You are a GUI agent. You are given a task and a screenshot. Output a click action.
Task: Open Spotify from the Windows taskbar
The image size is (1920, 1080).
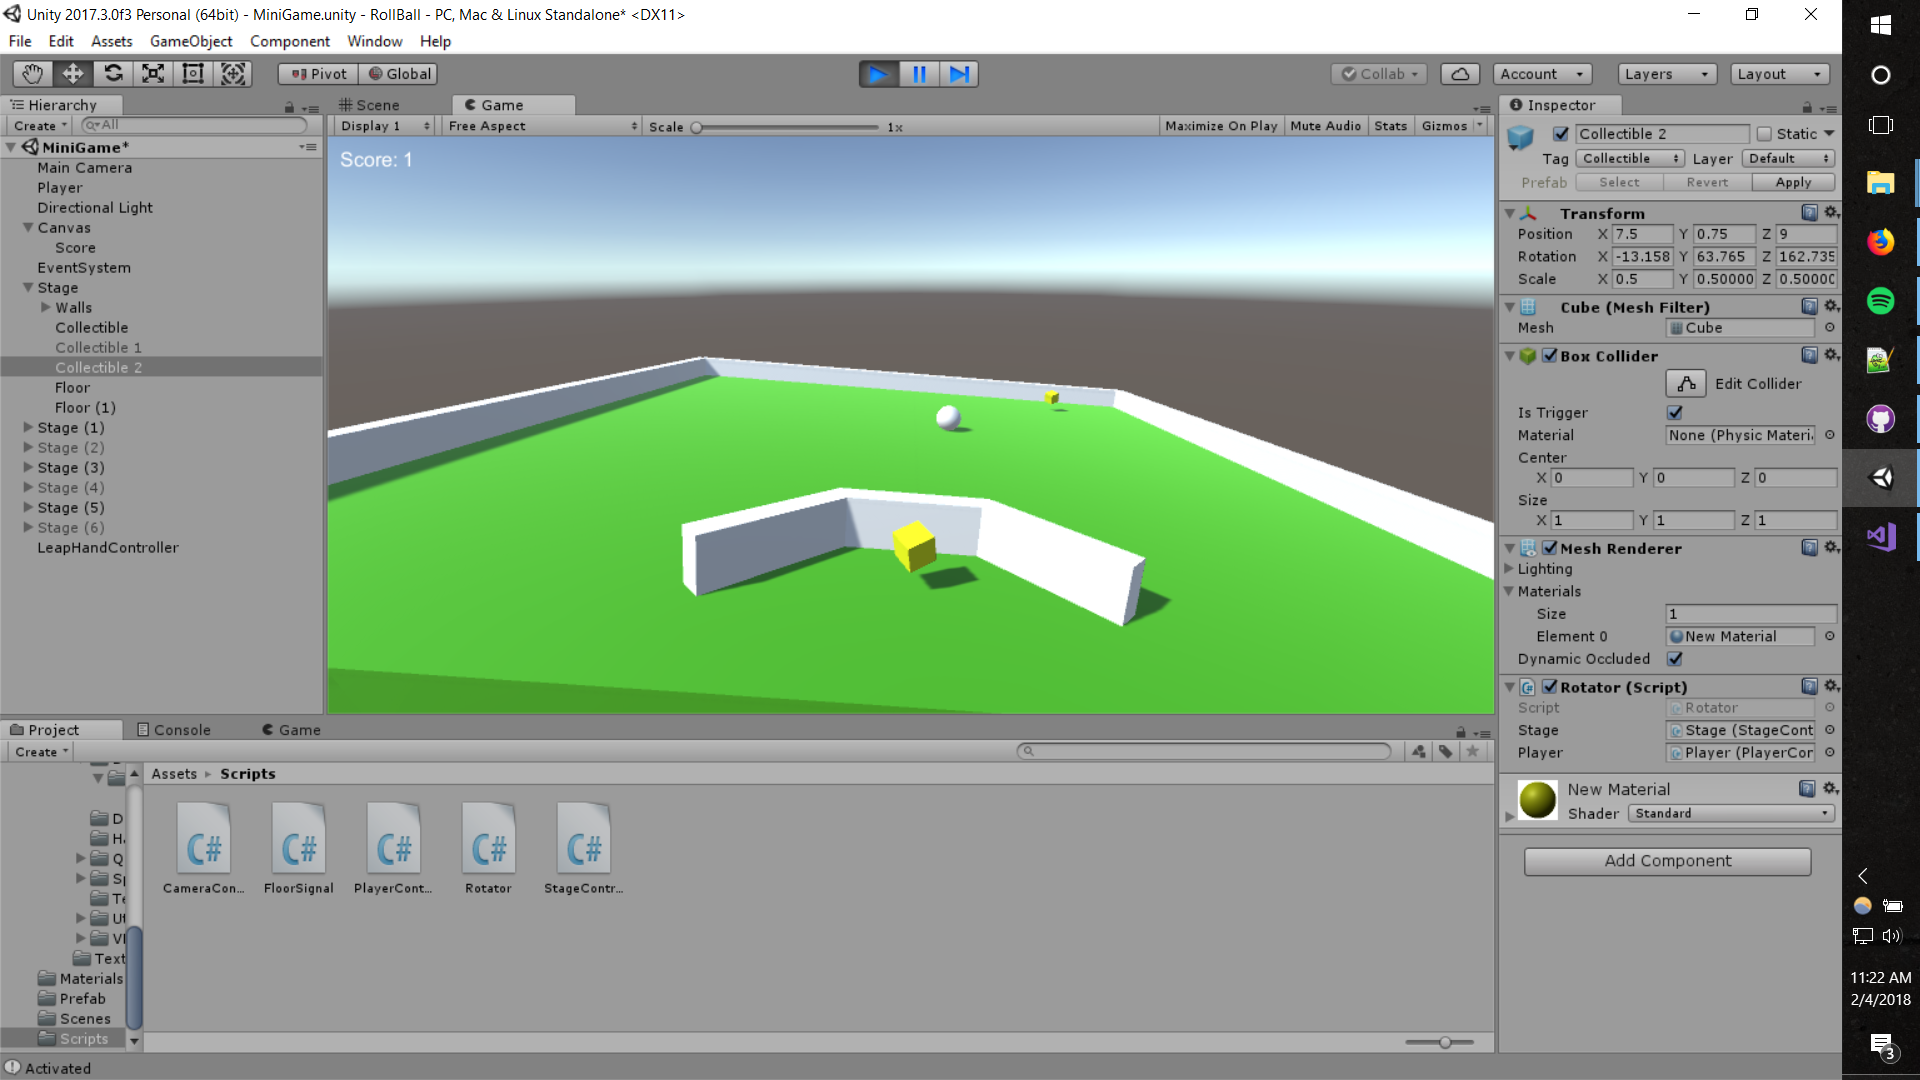1880,301
